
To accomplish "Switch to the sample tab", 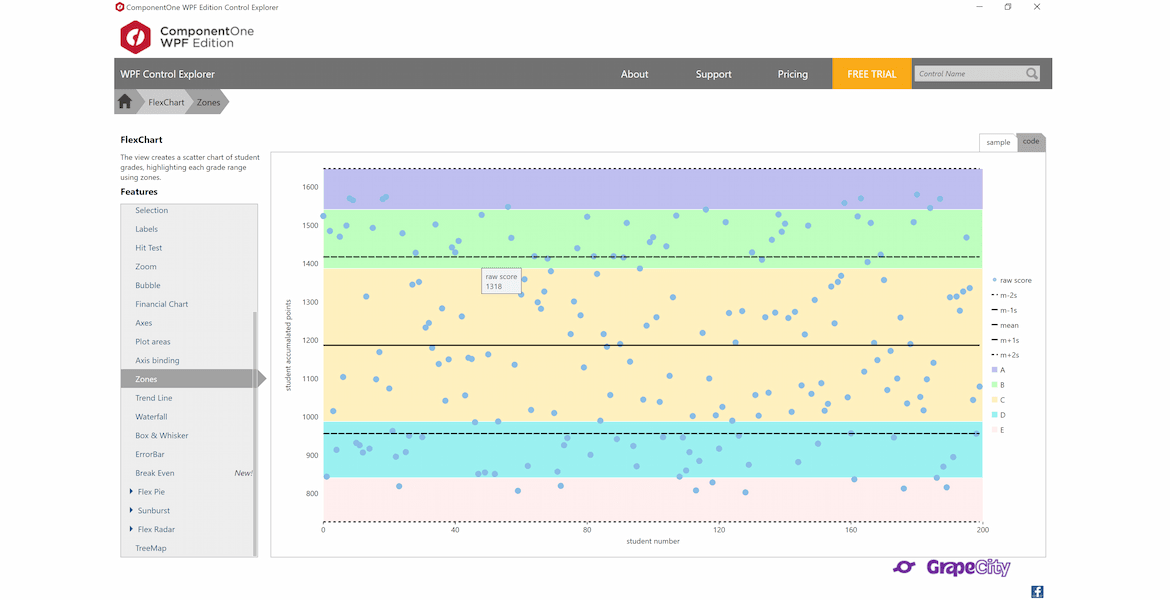I will 998,143.
